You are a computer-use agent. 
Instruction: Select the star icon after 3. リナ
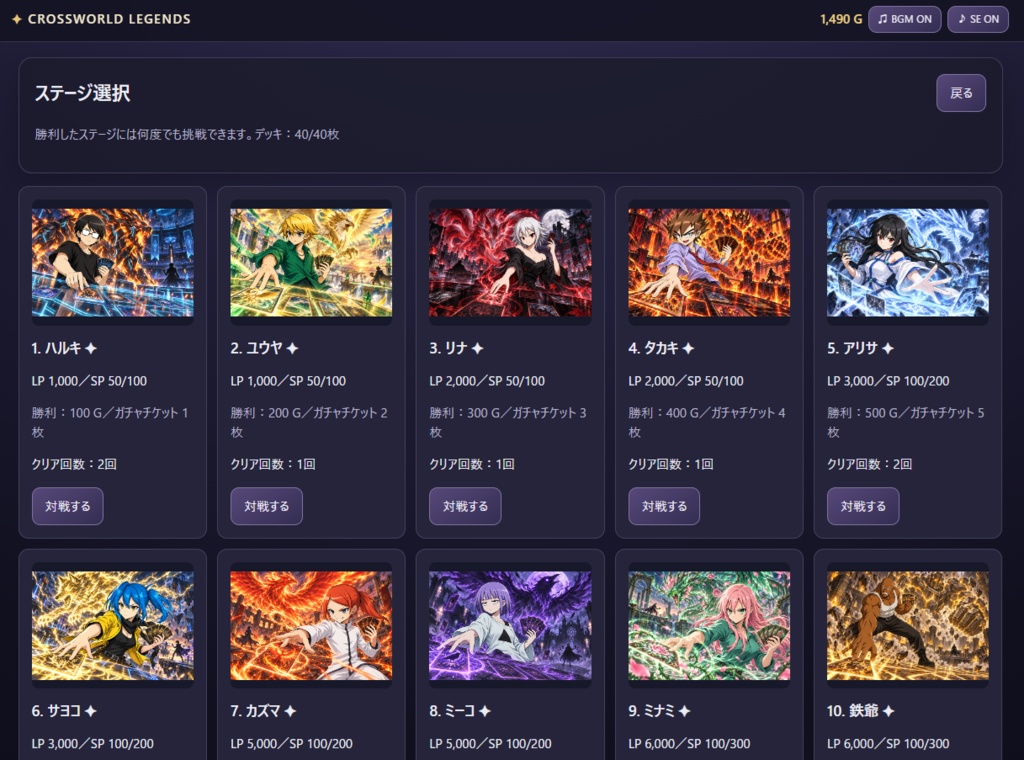(477, 349)
